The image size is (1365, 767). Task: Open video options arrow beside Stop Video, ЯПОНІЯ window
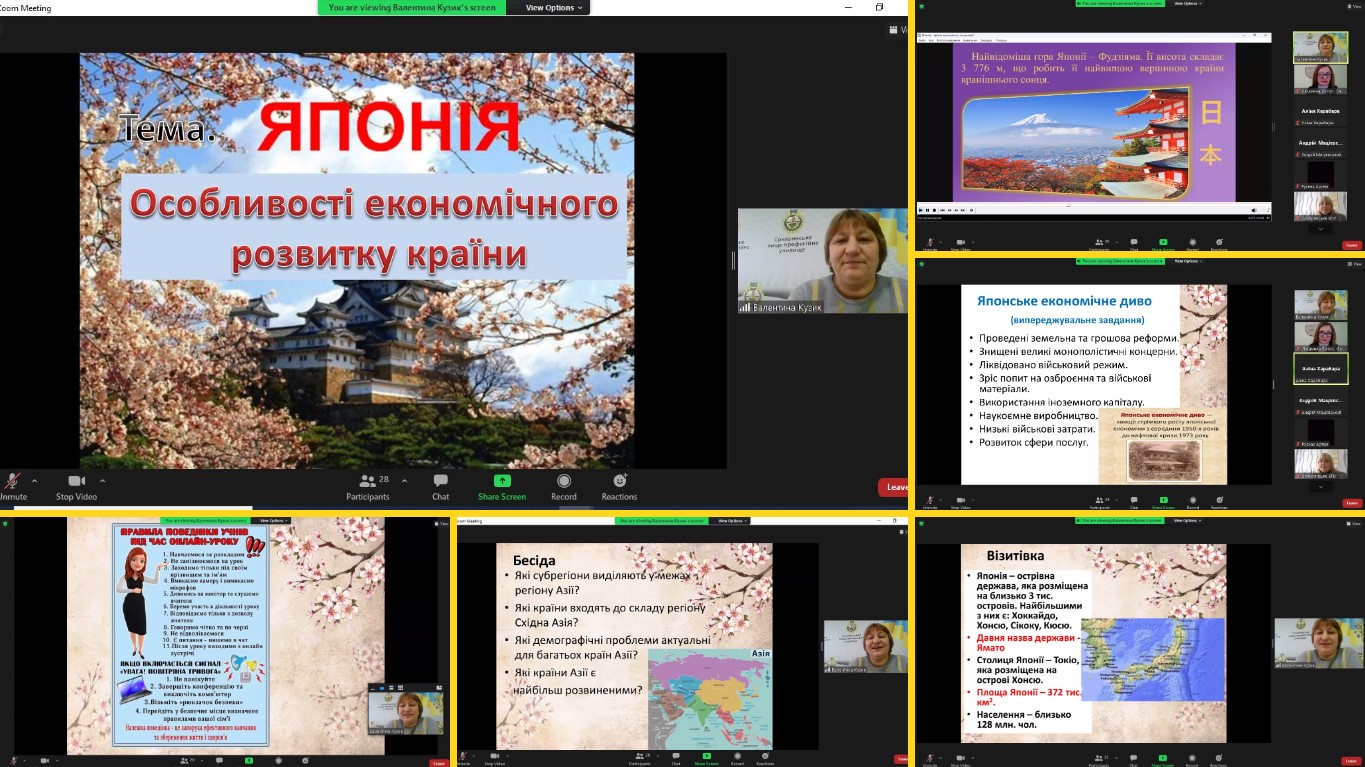[102, 480]
